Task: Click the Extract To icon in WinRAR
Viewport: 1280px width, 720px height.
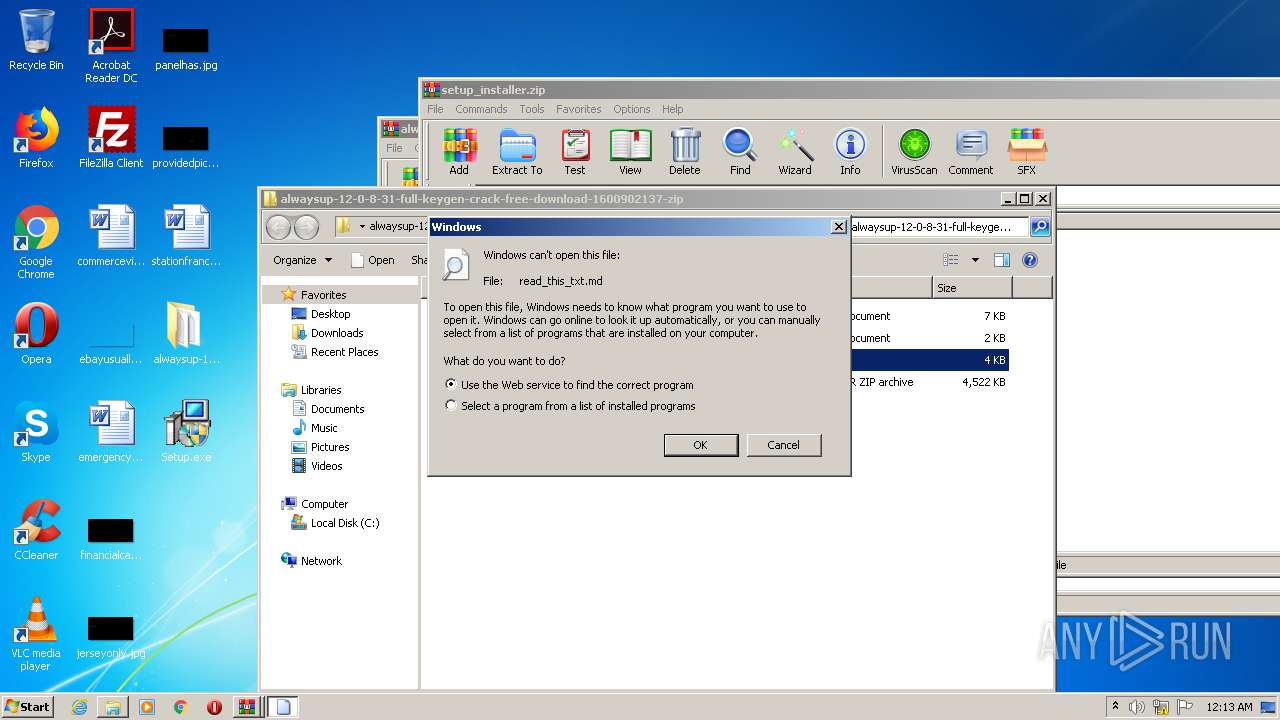Action: tap(517, 152)
